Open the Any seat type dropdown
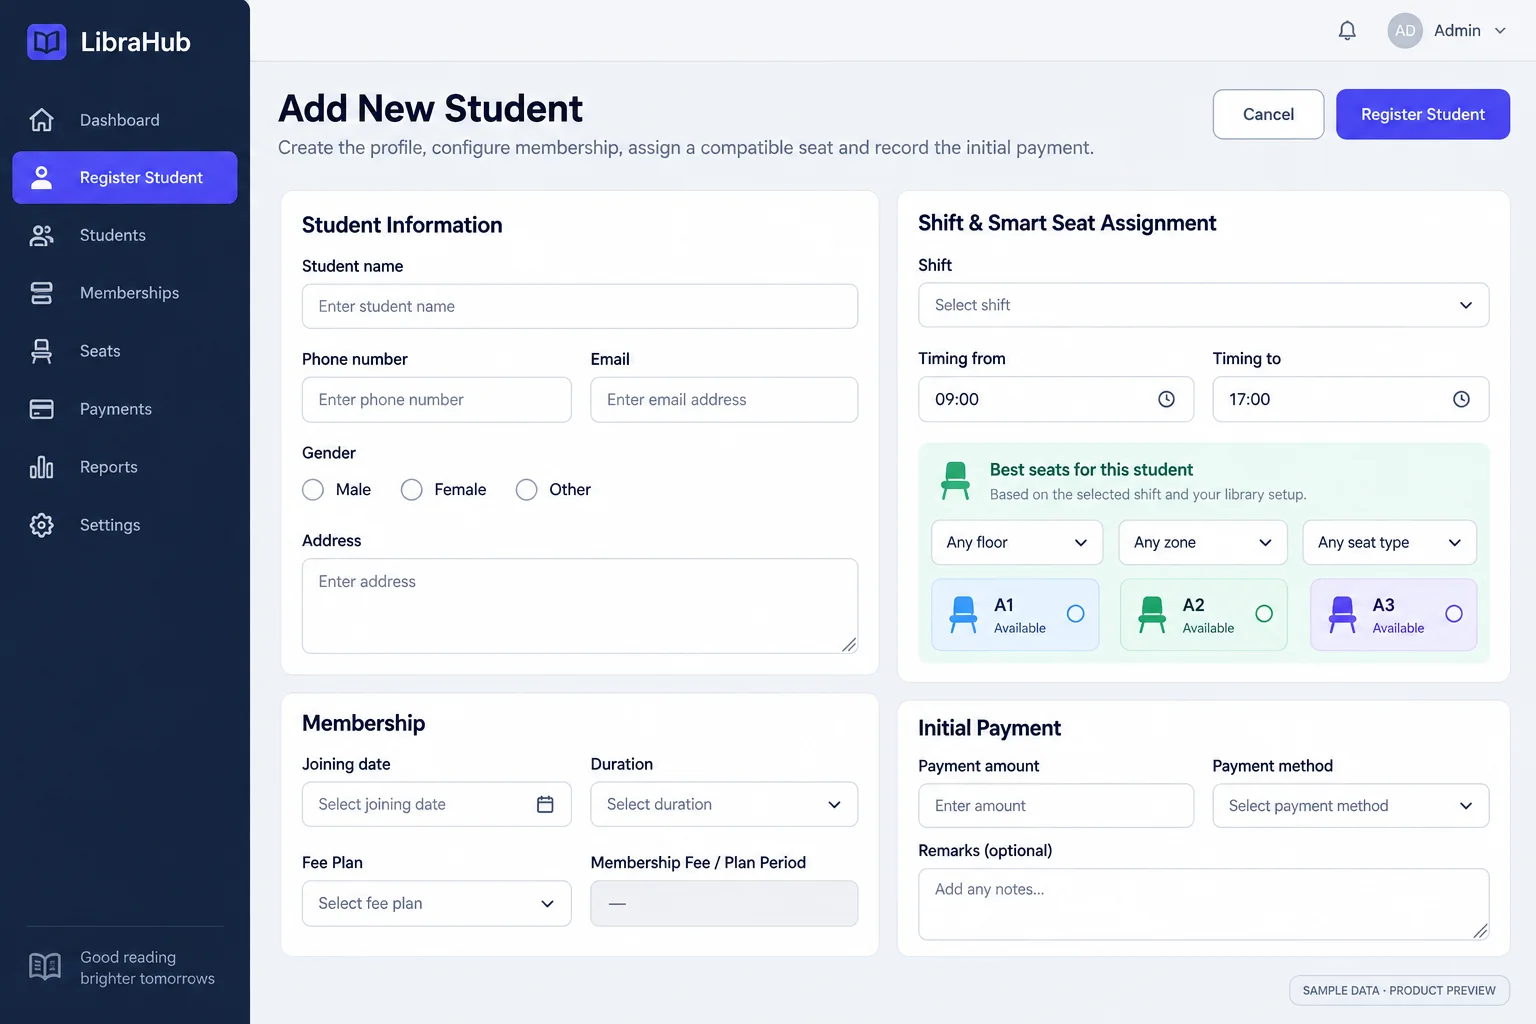This screenshot has height=1024, width=1536. (1390, 542)
